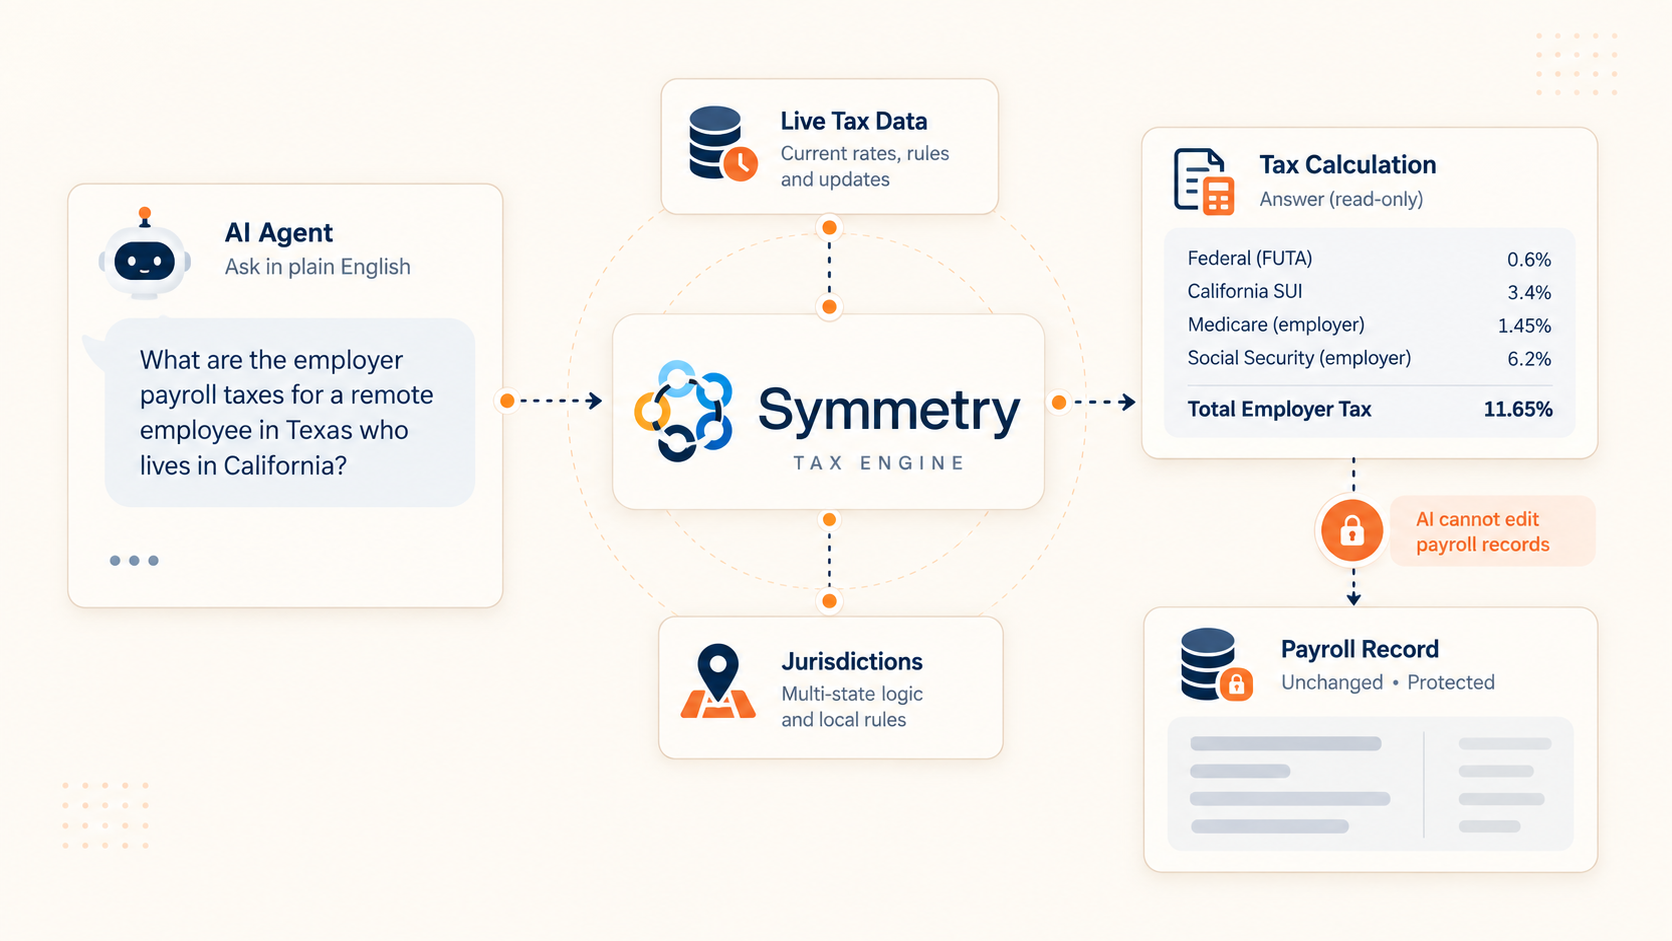Click the 'AI cannot edit payroll records' badge
The width and height of the screenshot is (1672, 941).
pos(1492,531)
